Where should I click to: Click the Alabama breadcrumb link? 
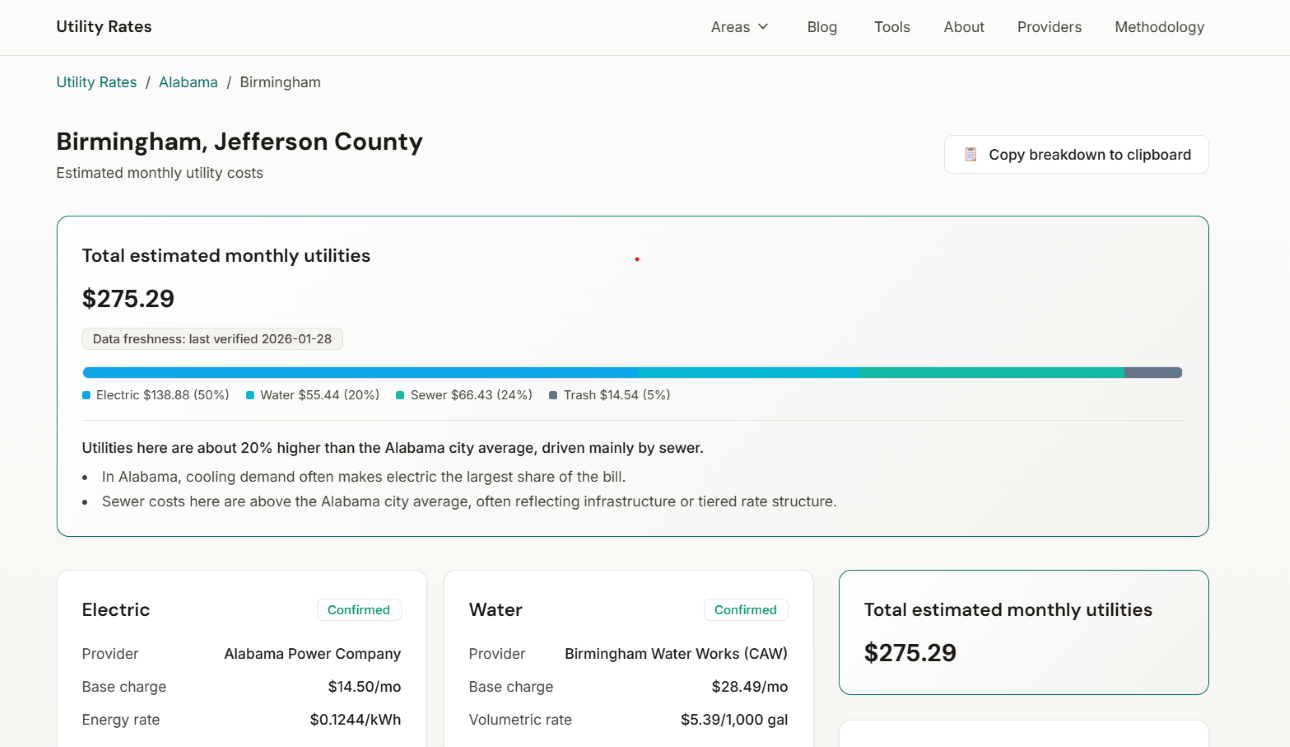pyautogui.click(x=188, y=81)
